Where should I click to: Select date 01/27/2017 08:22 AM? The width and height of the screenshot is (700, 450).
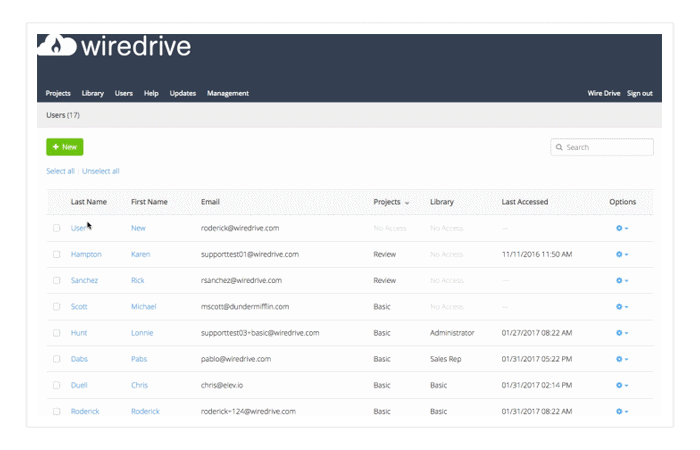coord(537,333)
